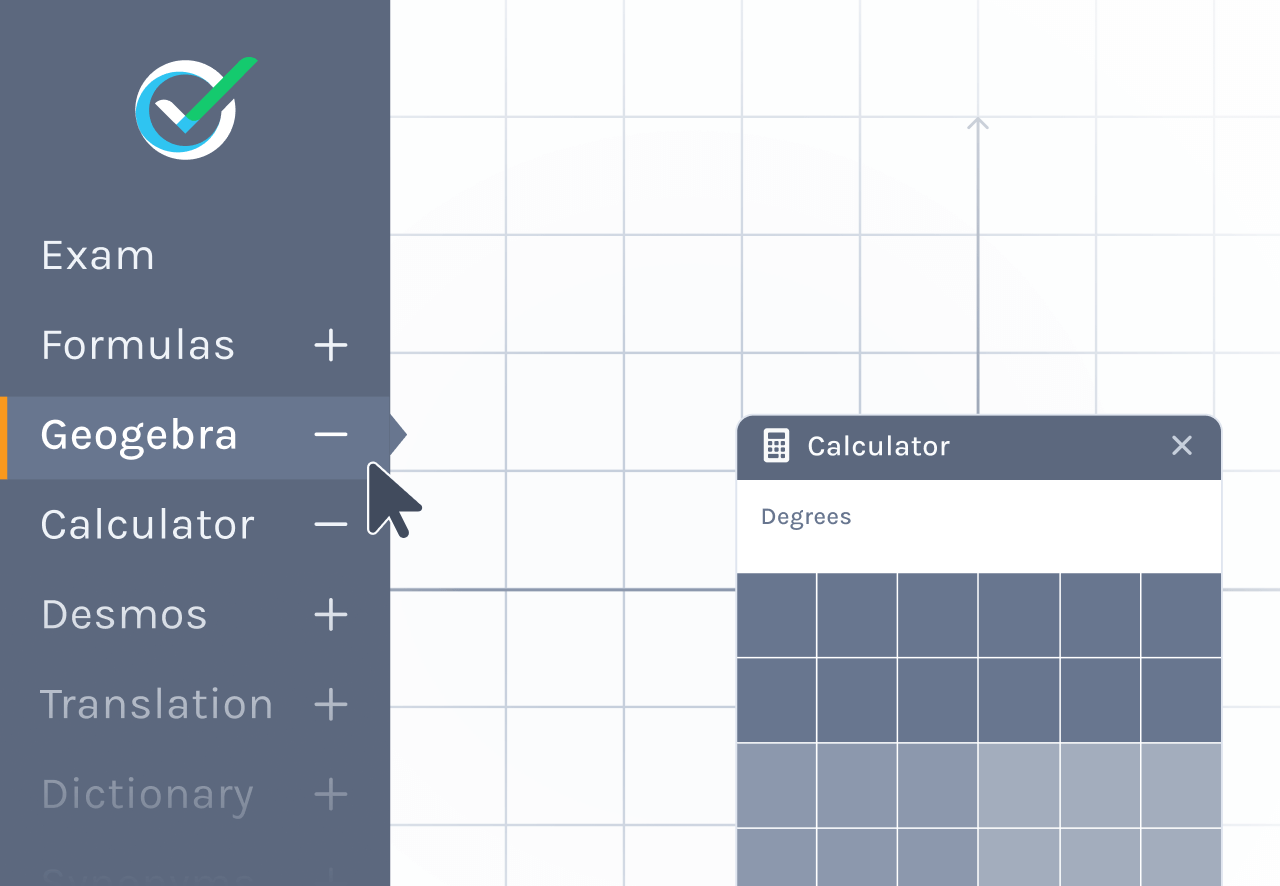
Task: Open Desmos from the sidebar
Action: 124,615
